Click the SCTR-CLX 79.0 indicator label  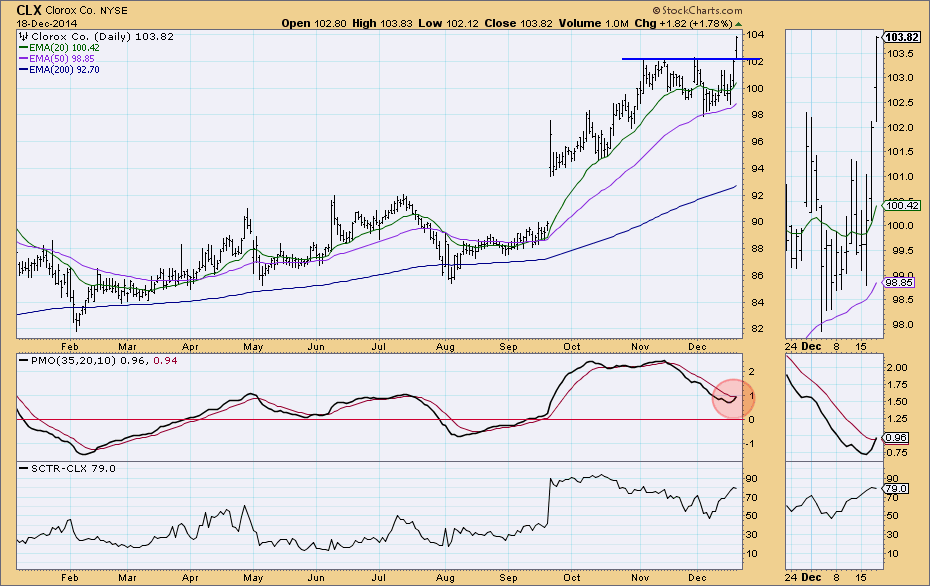coord(73,469)
